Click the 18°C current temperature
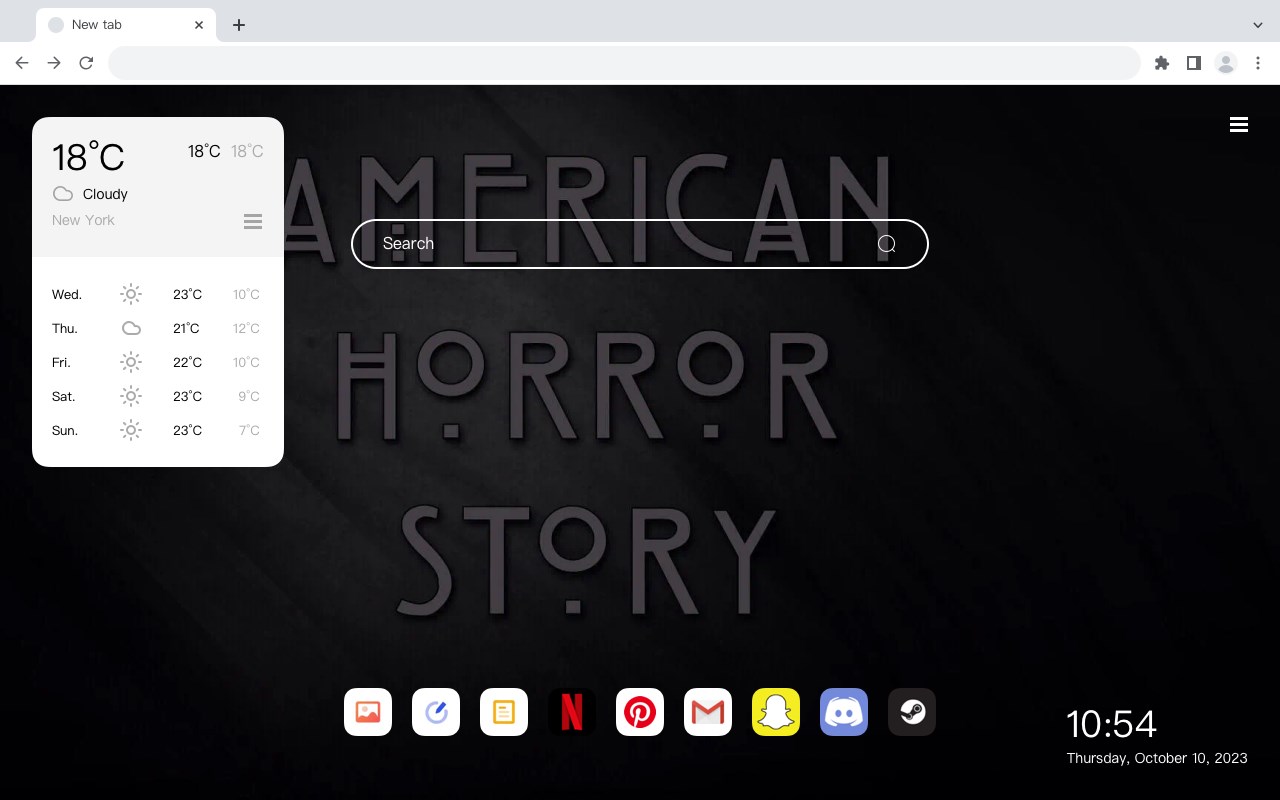 tap(88, 156)
